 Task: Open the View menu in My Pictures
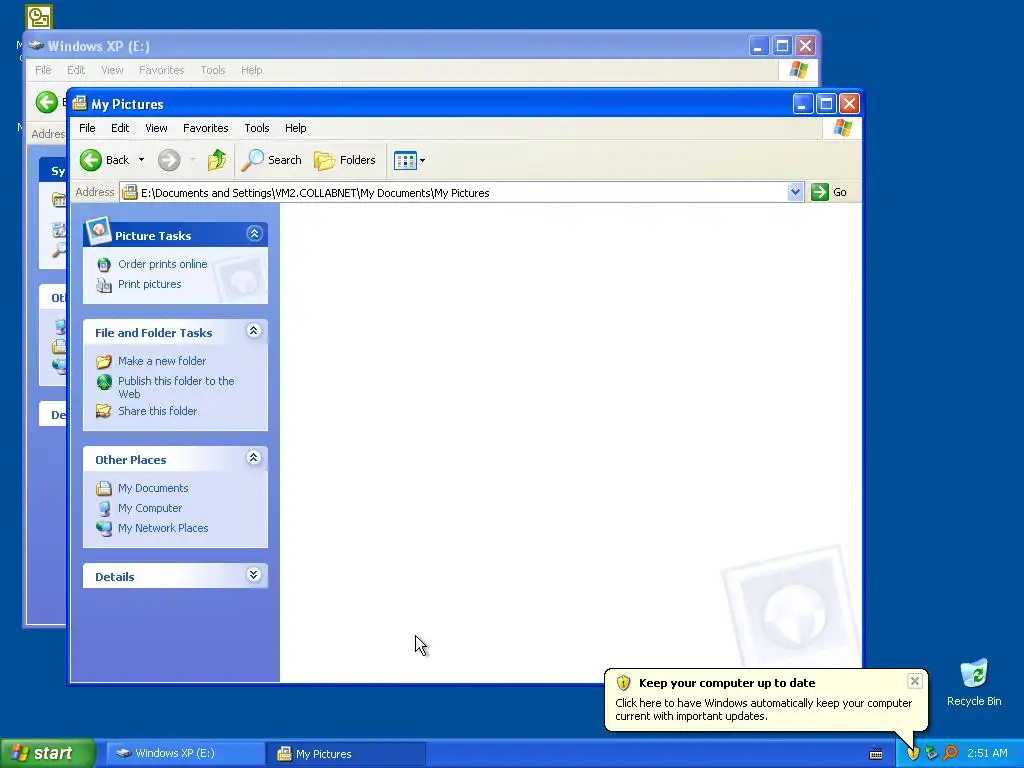pyautogui.click(x=156, y=128)
